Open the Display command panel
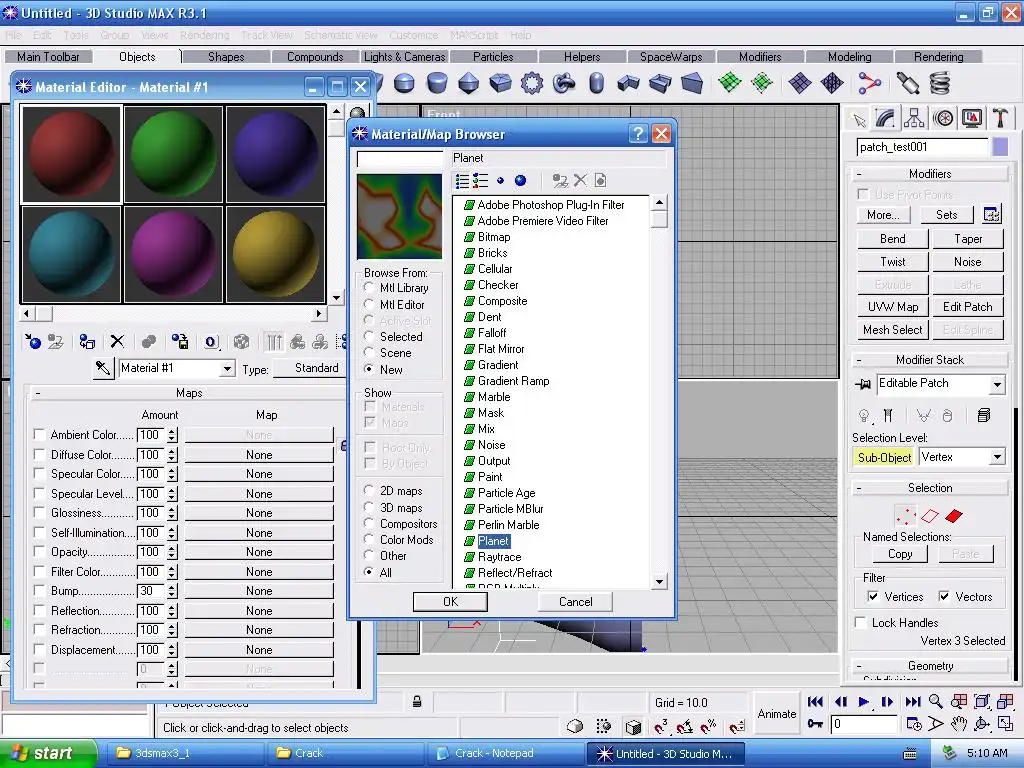Viewport: 1024px width, 768px height. click(x=972, y=118)
